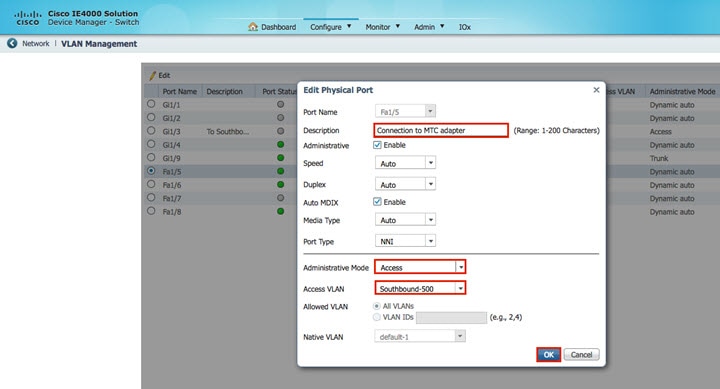Open the Duplex dropdown
This screenshot has width=720, height=389.
[x=405, y=185]
